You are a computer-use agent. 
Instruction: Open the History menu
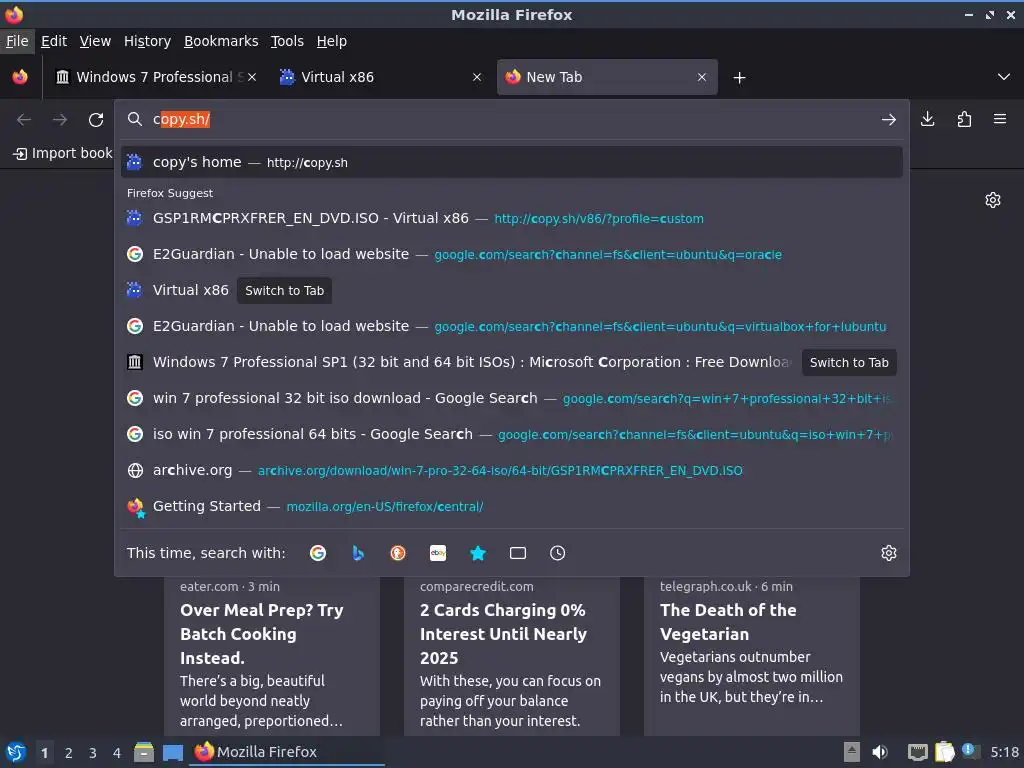(x=148, y=41)
